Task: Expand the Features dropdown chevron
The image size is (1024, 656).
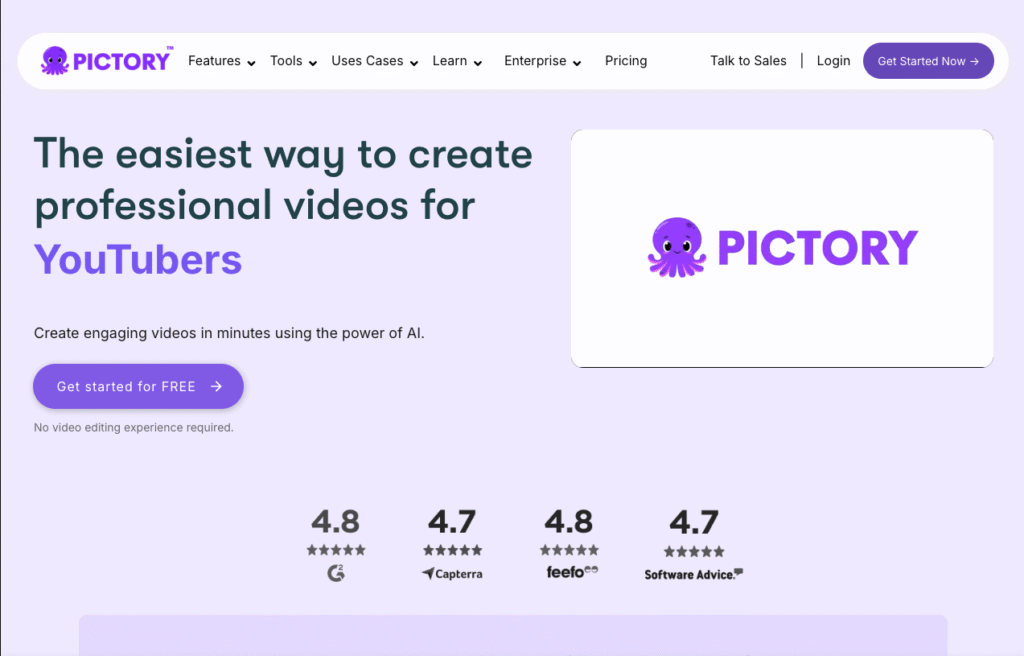Action: tap(251, 63)
